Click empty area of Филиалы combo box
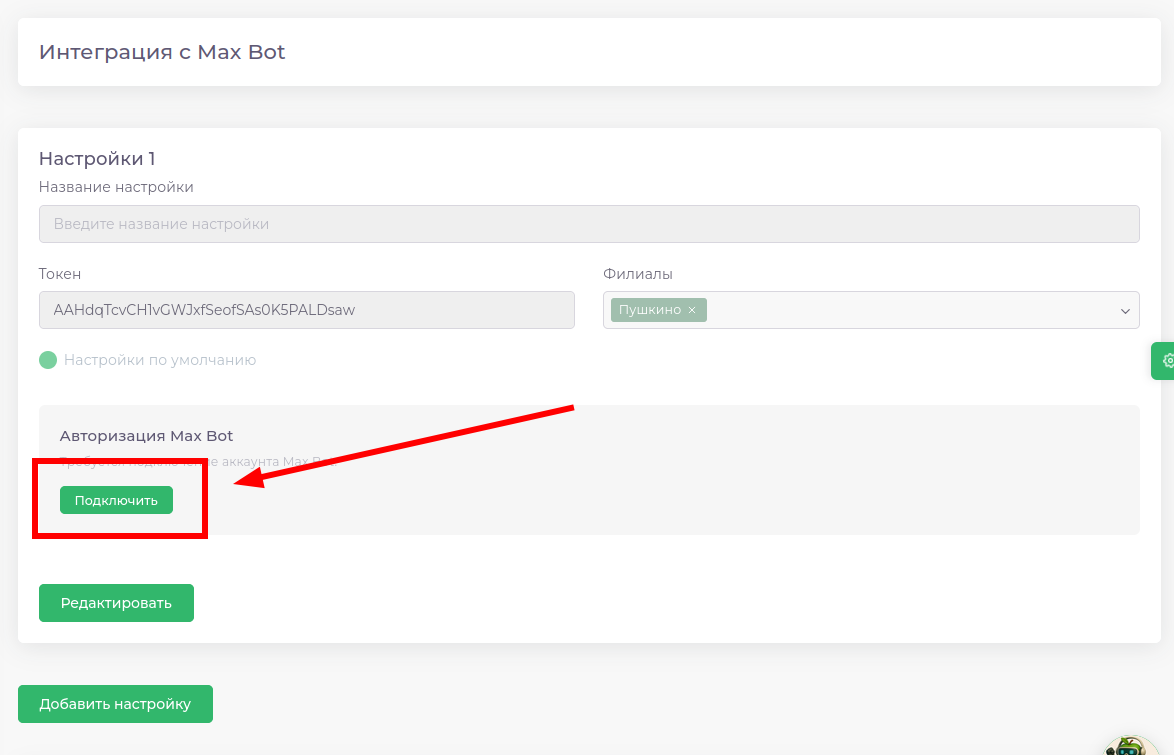Viewport: 1174px width, 755px height. 900,310
